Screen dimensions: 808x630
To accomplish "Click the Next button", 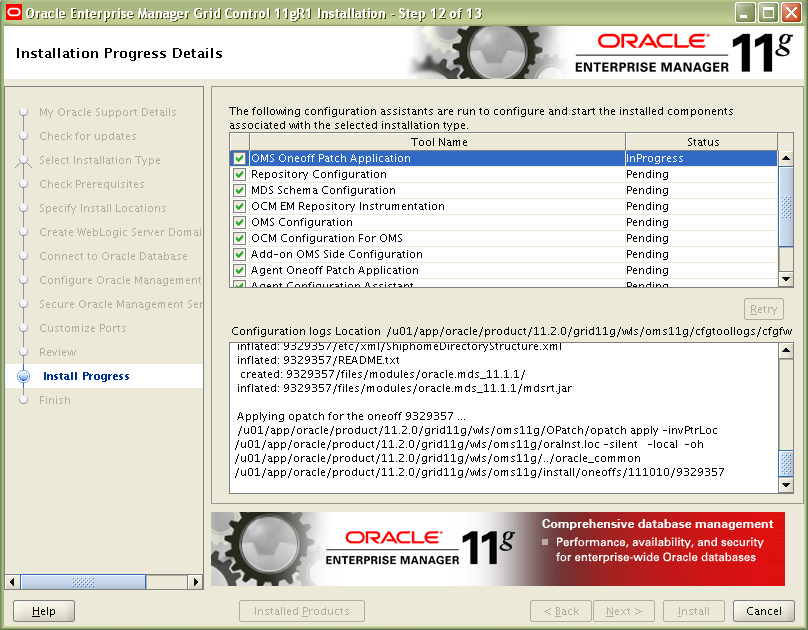I will pos(624,611).
